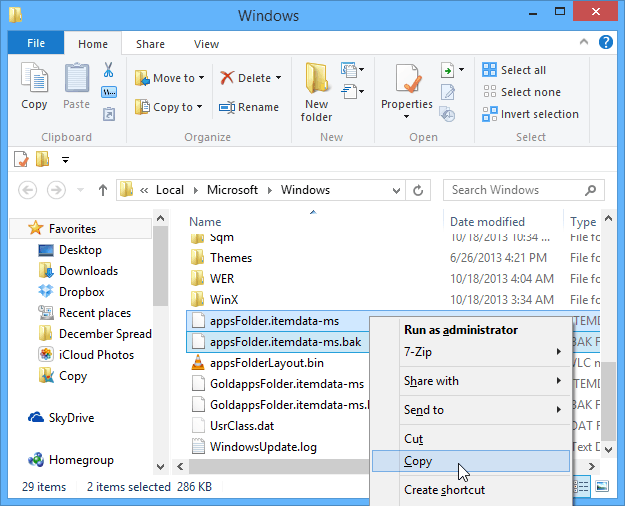Image resolution: width=625 pixels, height=506 pixels.
Task: Click the Copy path icon in Clipboard group
Action: click(x=109, y=93)
